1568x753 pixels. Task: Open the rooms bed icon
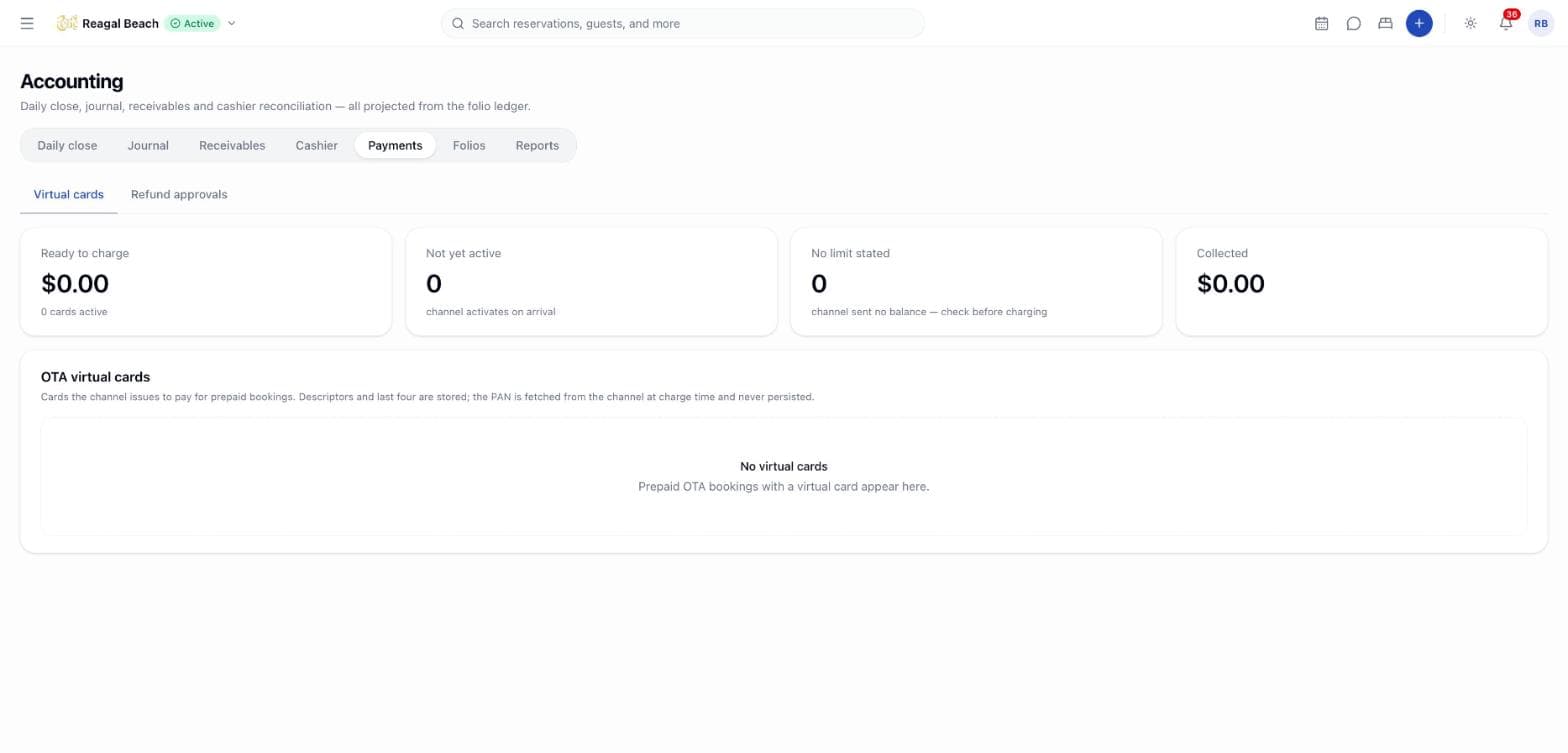[1385, 23]
